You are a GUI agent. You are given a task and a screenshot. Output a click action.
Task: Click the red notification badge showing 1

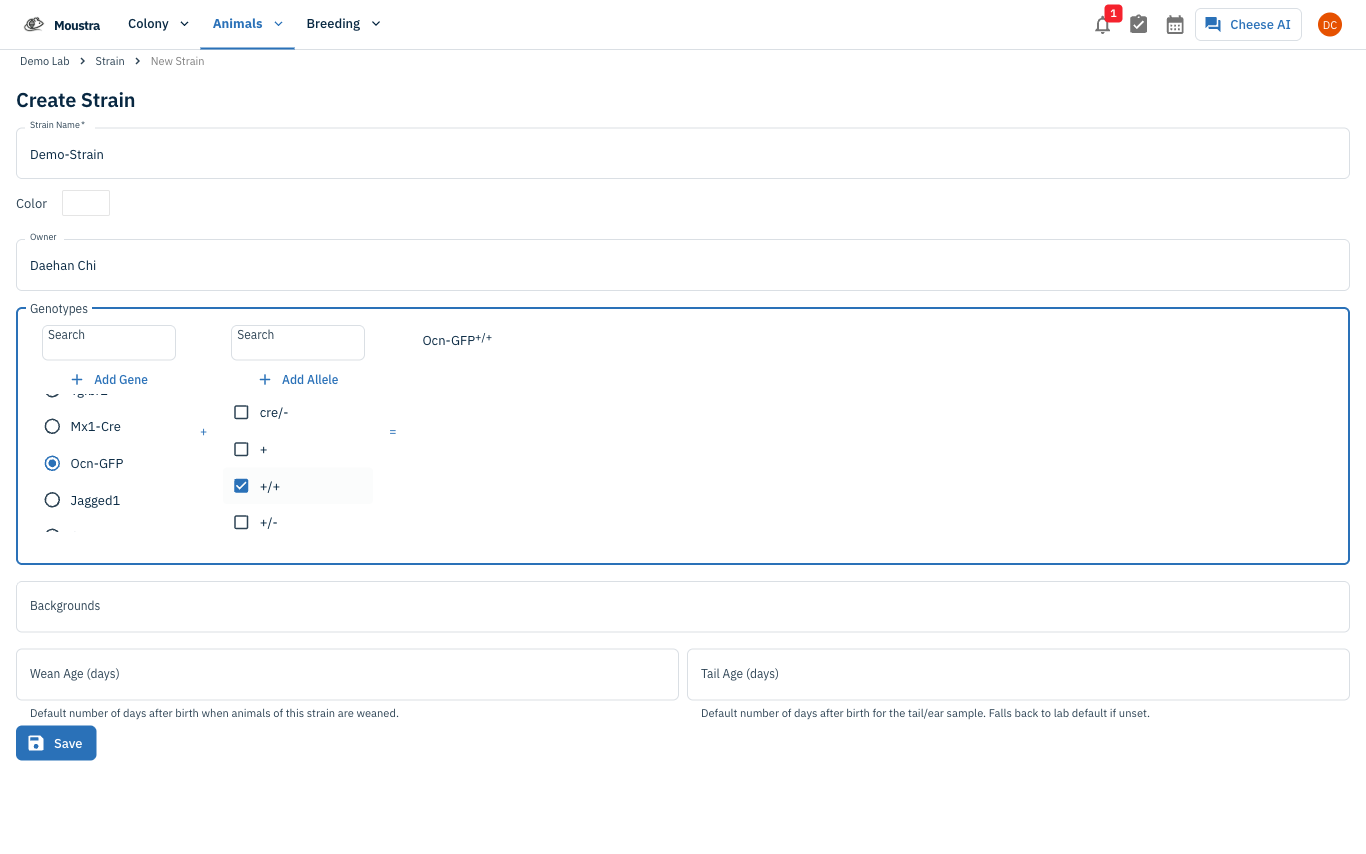[x=1113, y=13]
